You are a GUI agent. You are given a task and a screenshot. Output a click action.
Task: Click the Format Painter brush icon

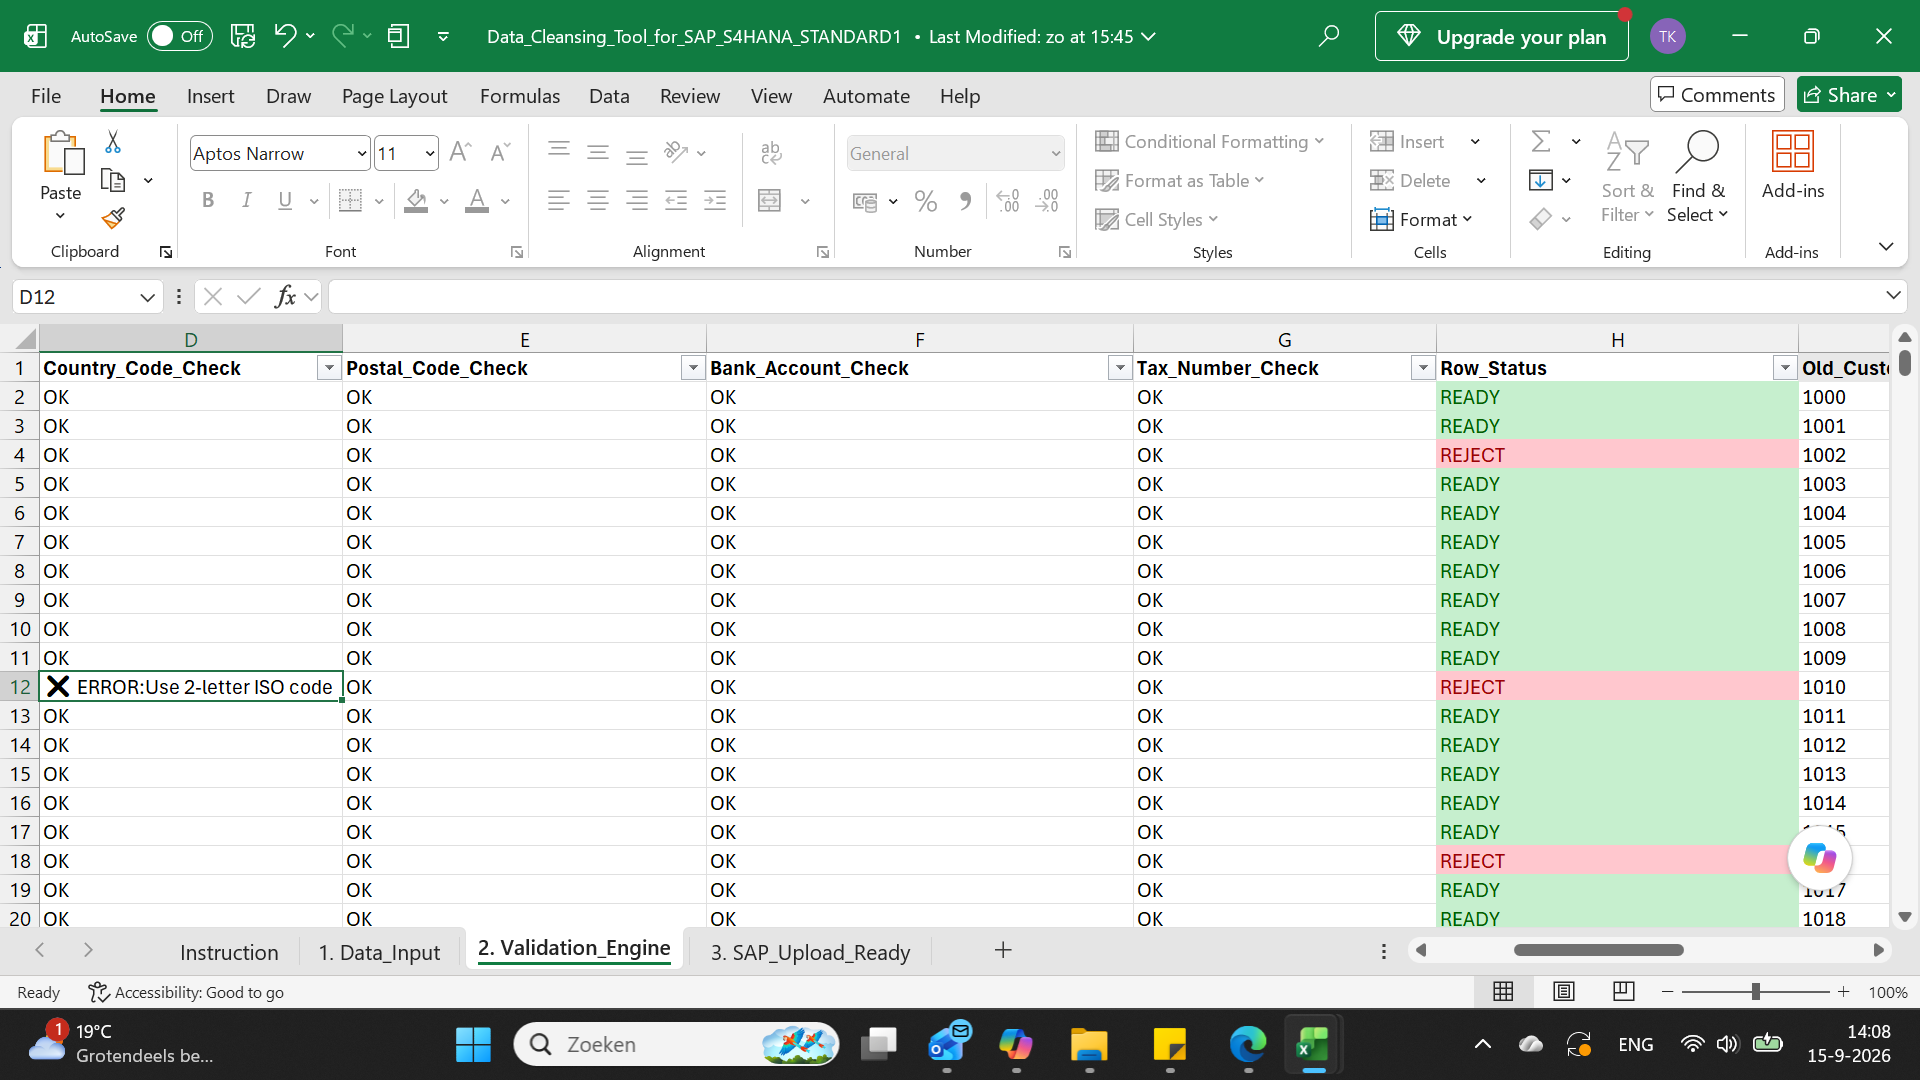[x=113, y=218]
